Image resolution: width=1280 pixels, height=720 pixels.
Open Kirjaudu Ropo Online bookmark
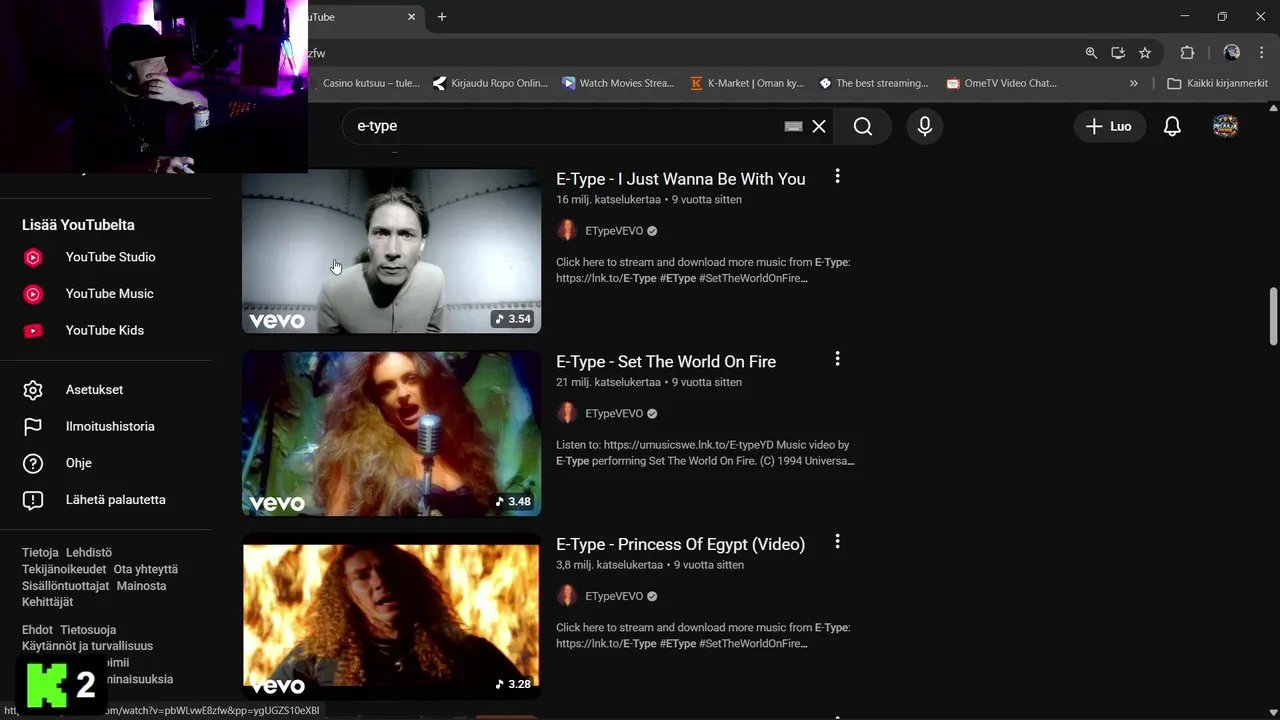(490, 83)
